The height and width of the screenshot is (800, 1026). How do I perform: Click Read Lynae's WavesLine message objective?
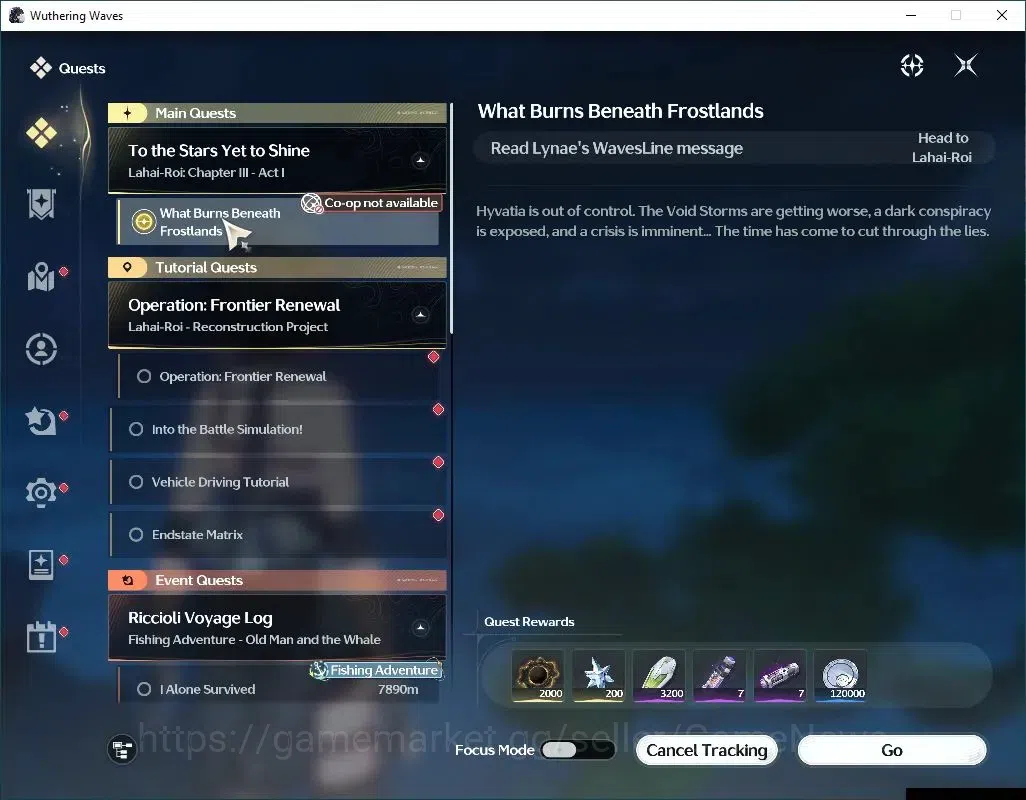pos(617,148)
